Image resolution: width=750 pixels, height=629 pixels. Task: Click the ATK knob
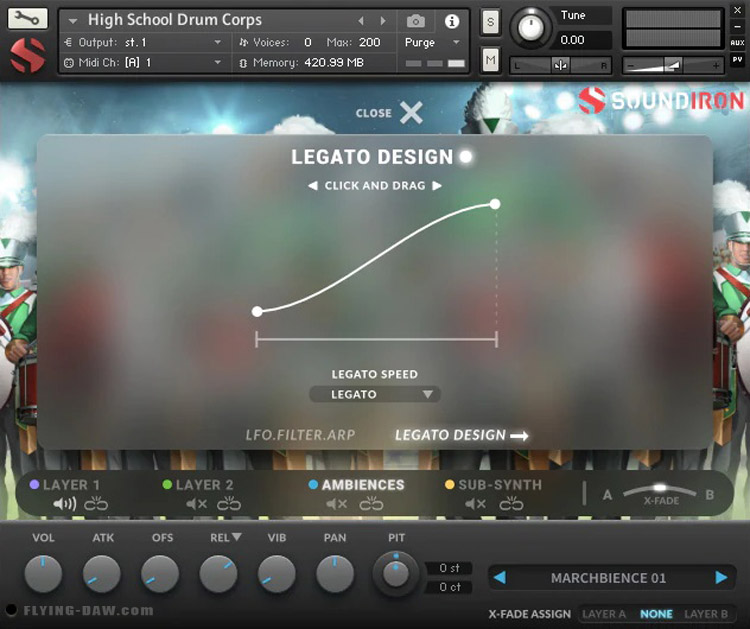[x=102, y=573]
